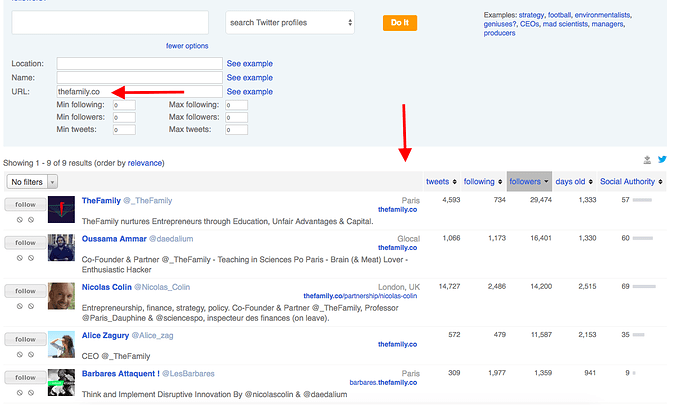Click the Max followers number box
The height and width of the screenshot is (405, 690).
236,118
